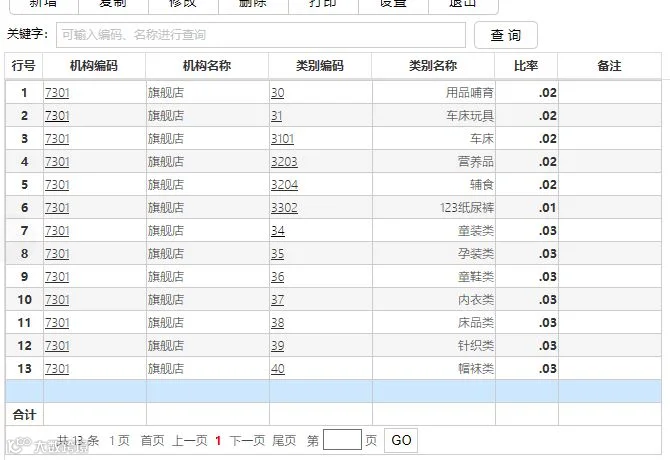Open the 7301 link in the 帽袜类 row
This screenshot has height=460, width=670.
point(57,369)
